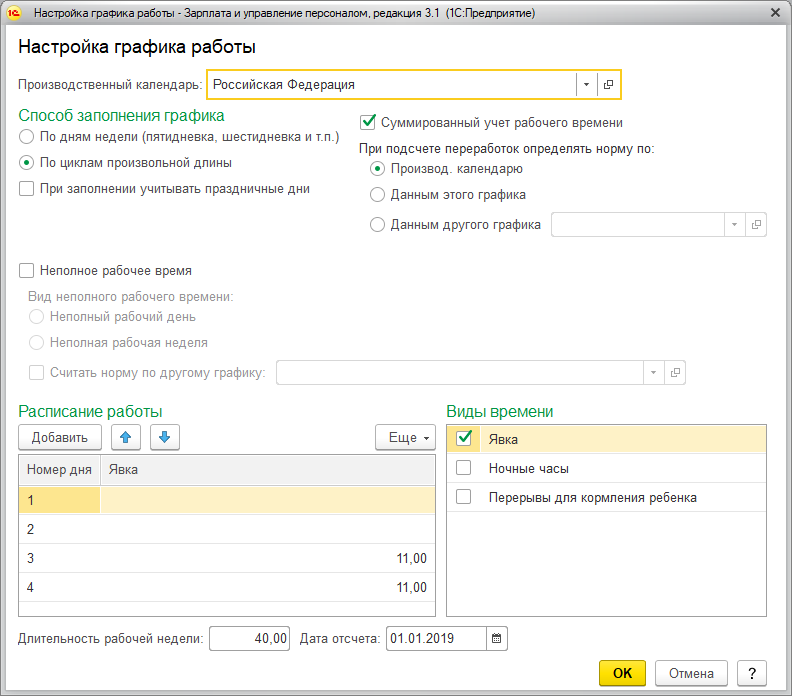Click the Длительность рабочей недели field
The image size is (792, 696).
point(250,638)
